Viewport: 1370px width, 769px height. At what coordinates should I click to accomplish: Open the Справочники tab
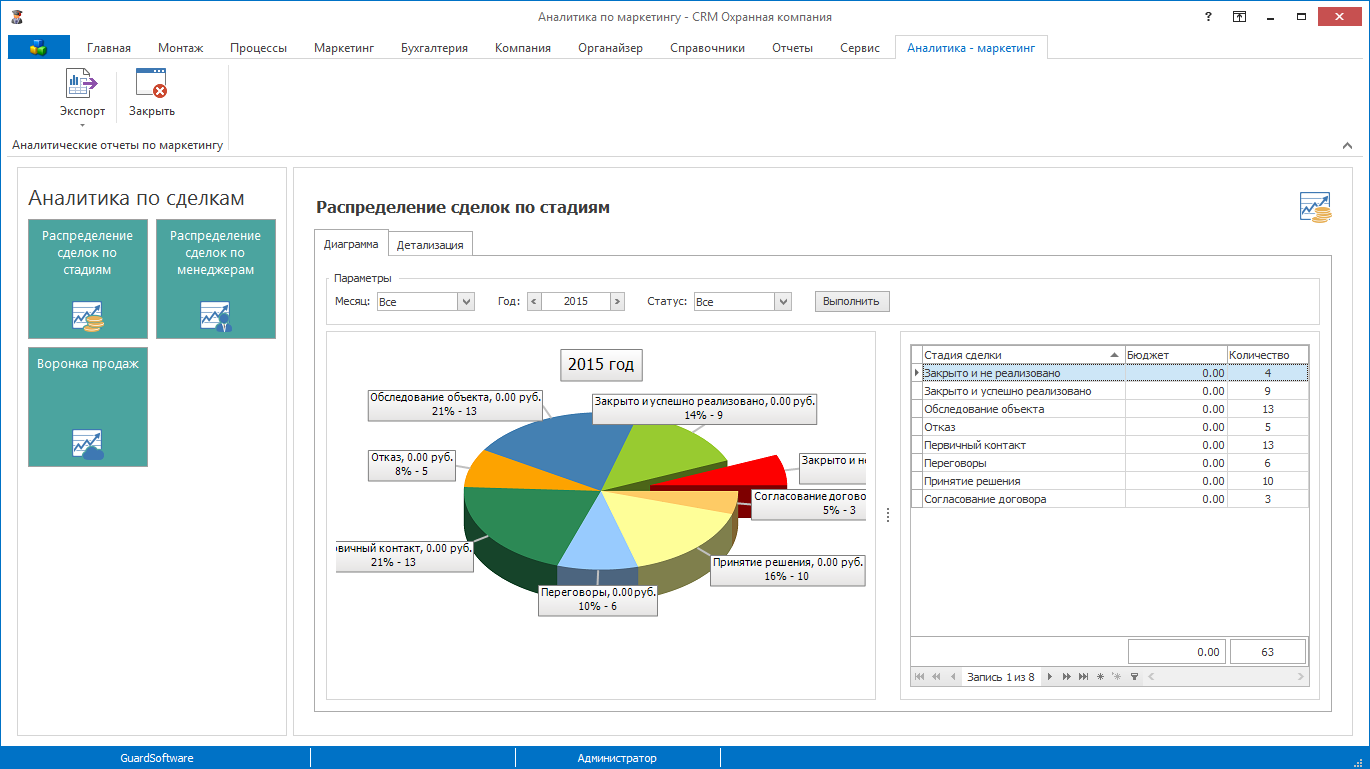point(707,48)
